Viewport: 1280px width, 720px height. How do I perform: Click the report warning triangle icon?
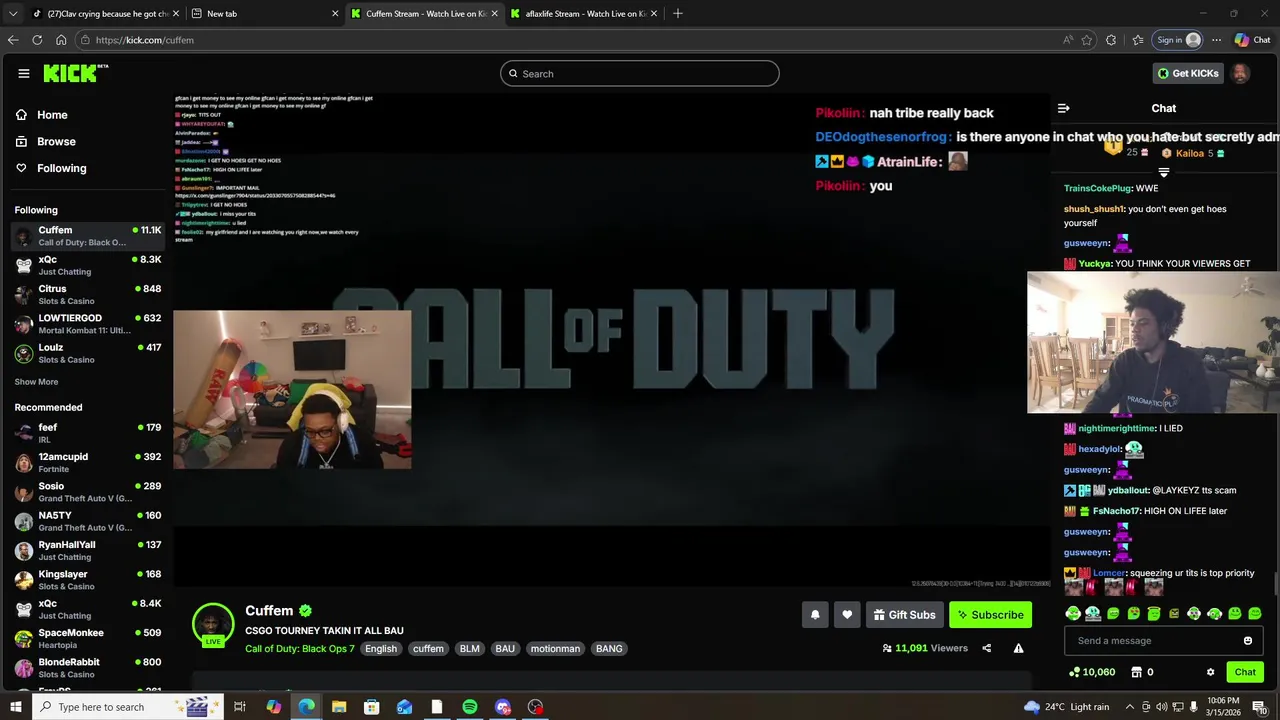click(1018, 648)
